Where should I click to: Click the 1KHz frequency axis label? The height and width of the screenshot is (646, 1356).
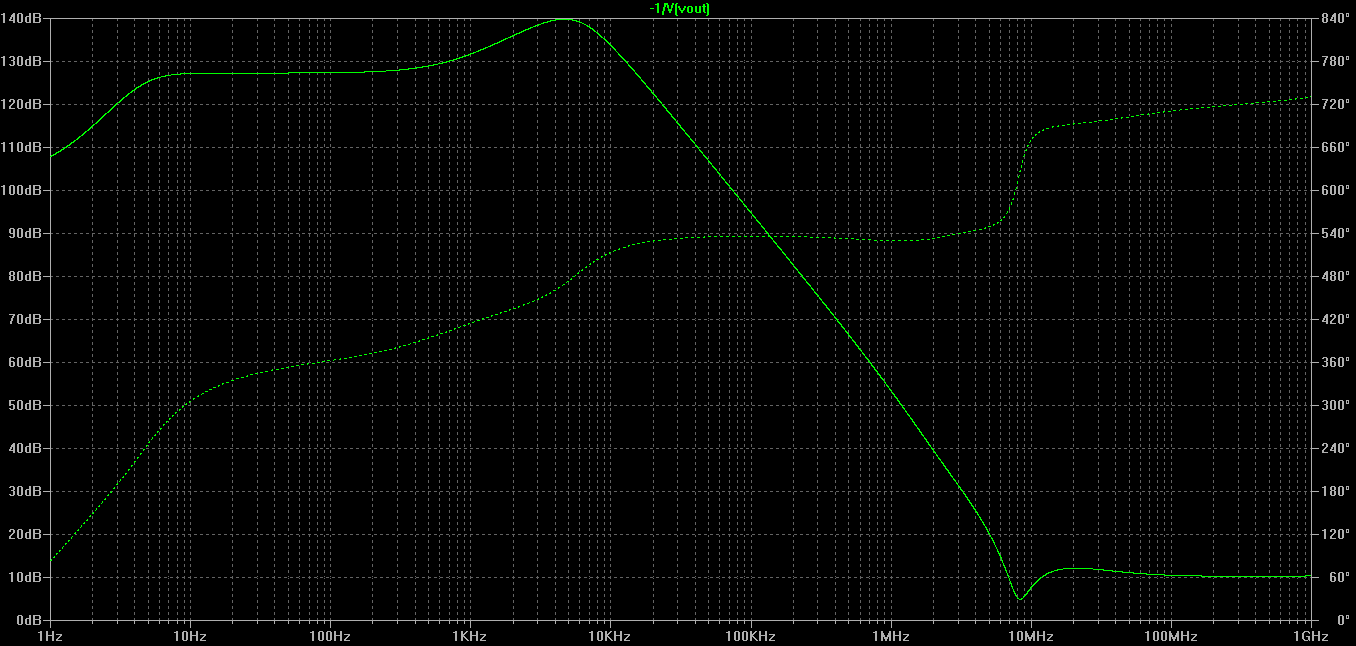point(470,636)
